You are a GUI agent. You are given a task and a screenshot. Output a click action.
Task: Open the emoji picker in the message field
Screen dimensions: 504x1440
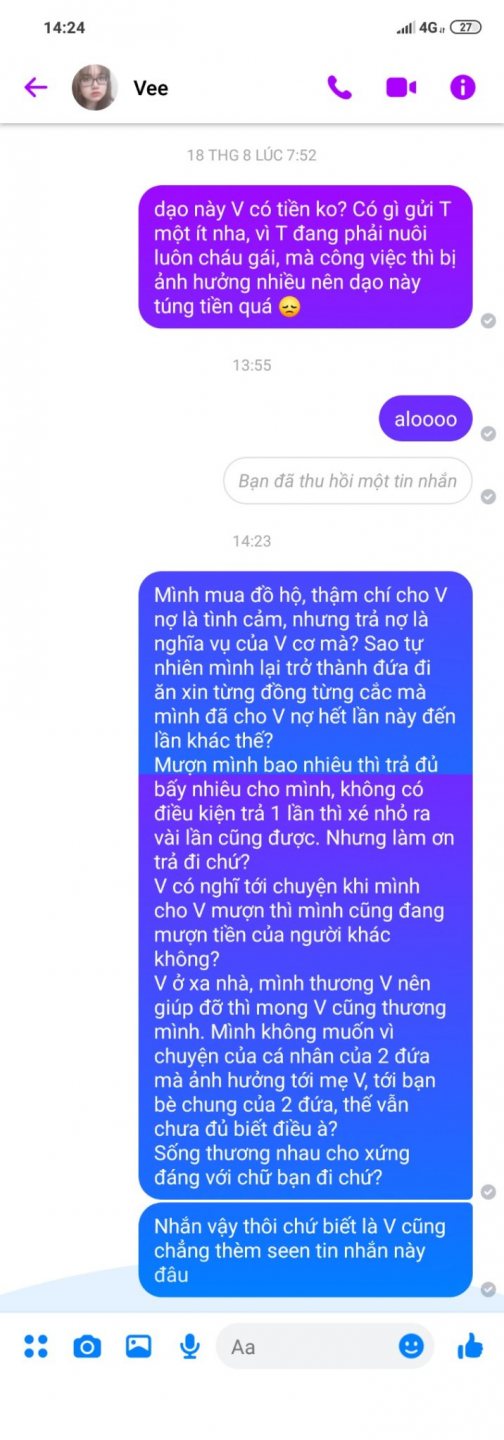tap(411, 1346)
